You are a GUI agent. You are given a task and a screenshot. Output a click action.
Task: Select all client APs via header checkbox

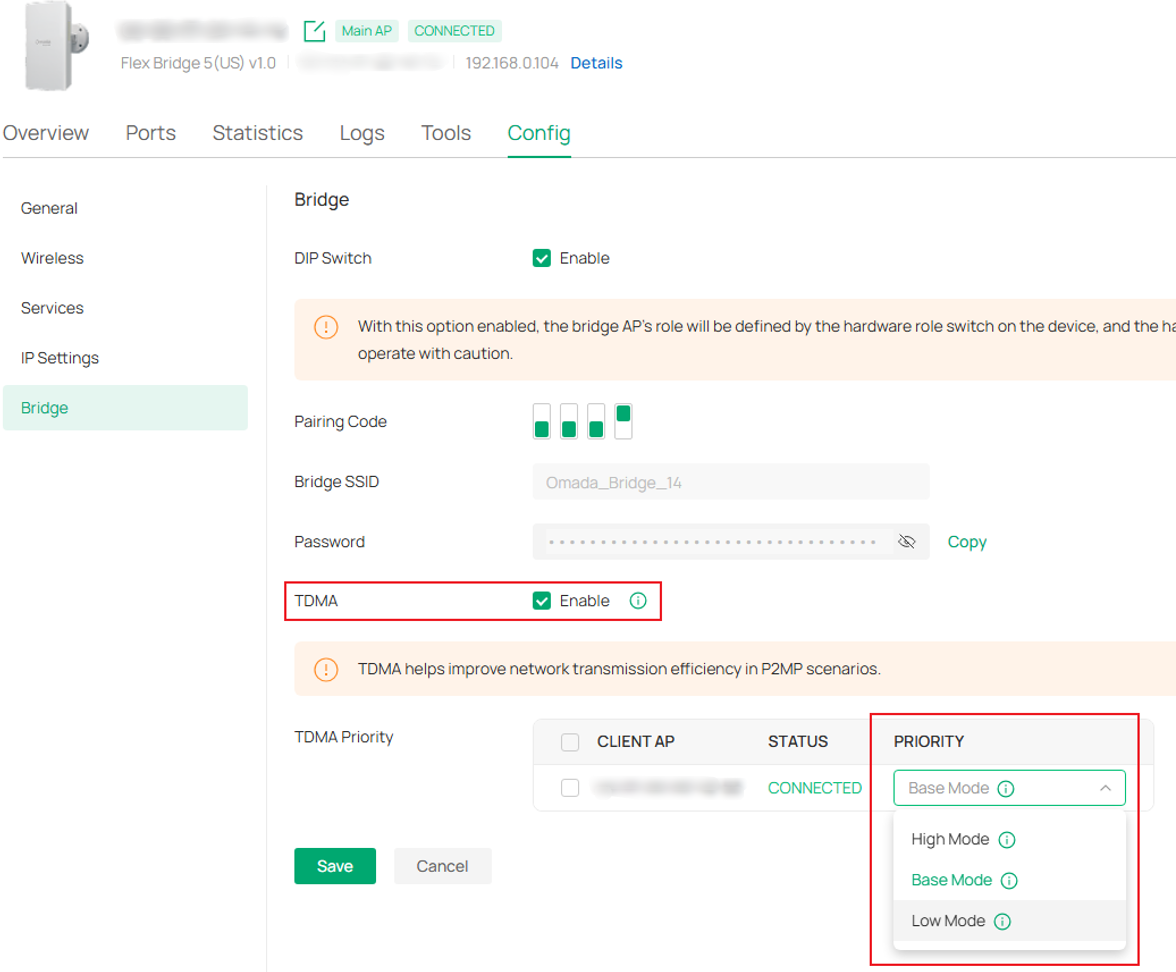click(570, 742)
